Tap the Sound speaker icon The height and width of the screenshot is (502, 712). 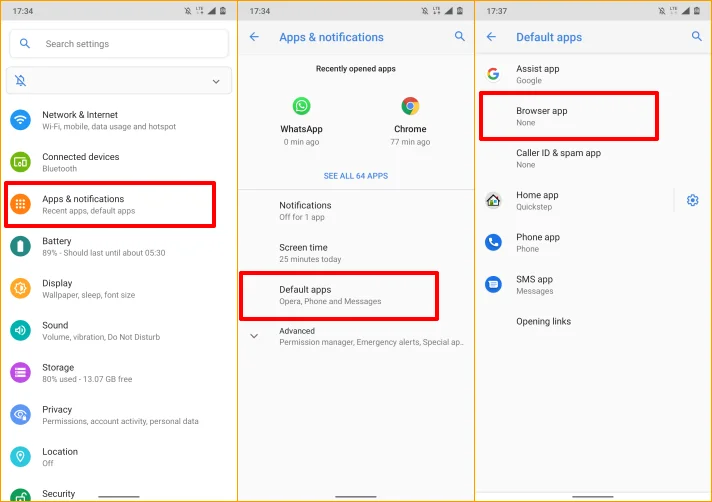pos(20,330)
